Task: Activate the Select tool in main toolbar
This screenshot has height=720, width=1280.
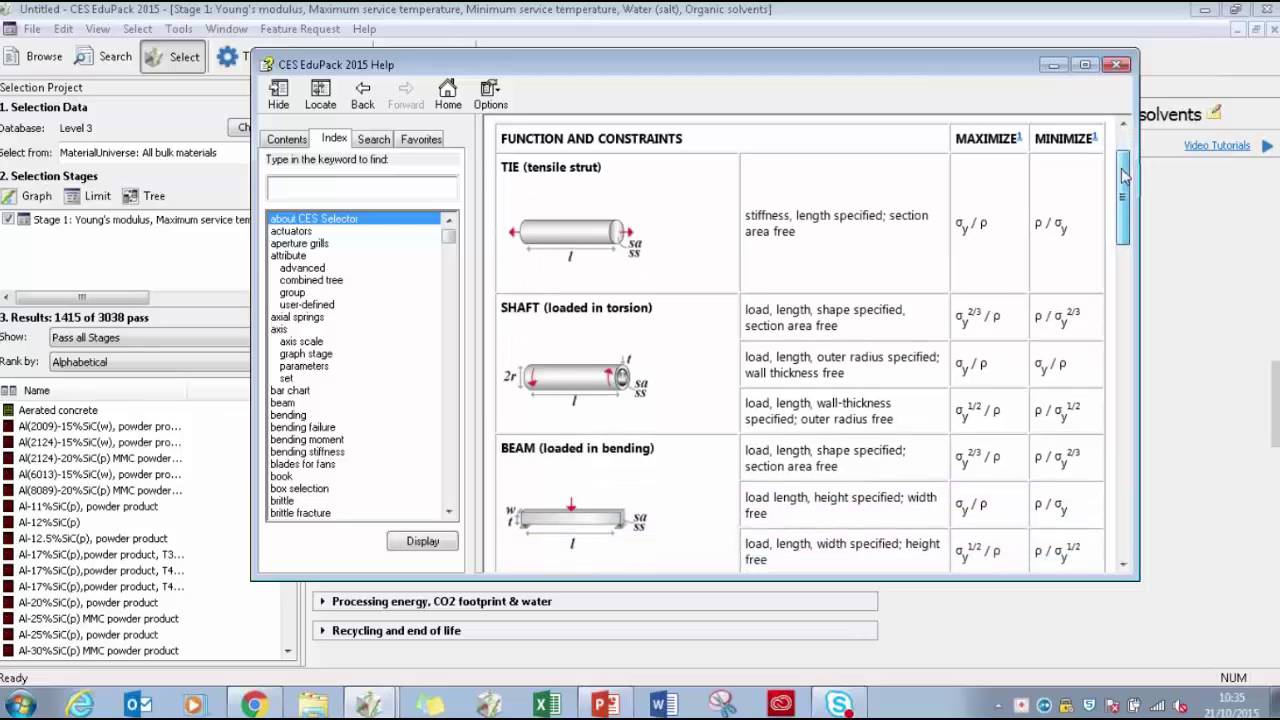Action: [x=173, y=57]
